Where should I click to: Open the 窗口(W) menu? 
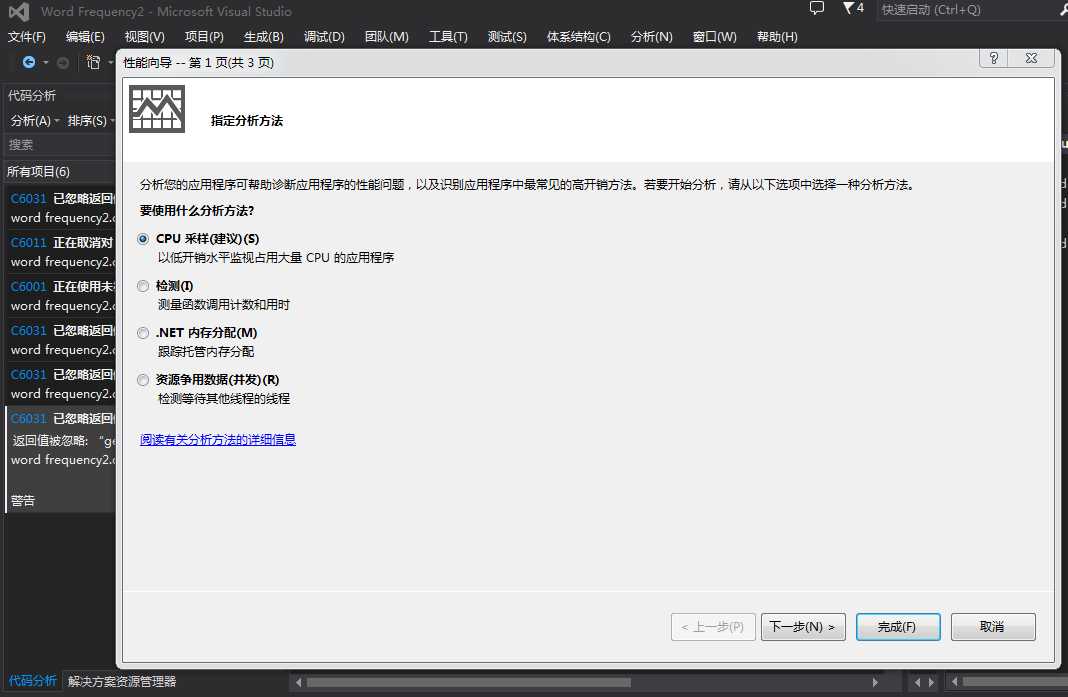point(714,37)
